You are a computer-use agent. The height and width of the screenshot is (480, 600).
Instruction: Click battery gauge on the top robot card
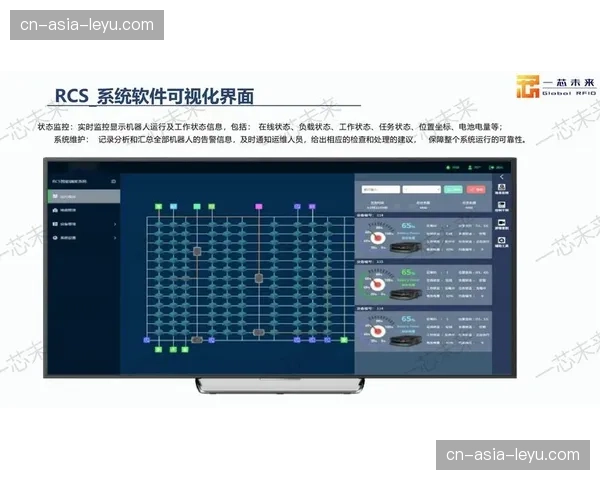coord(377,237)
